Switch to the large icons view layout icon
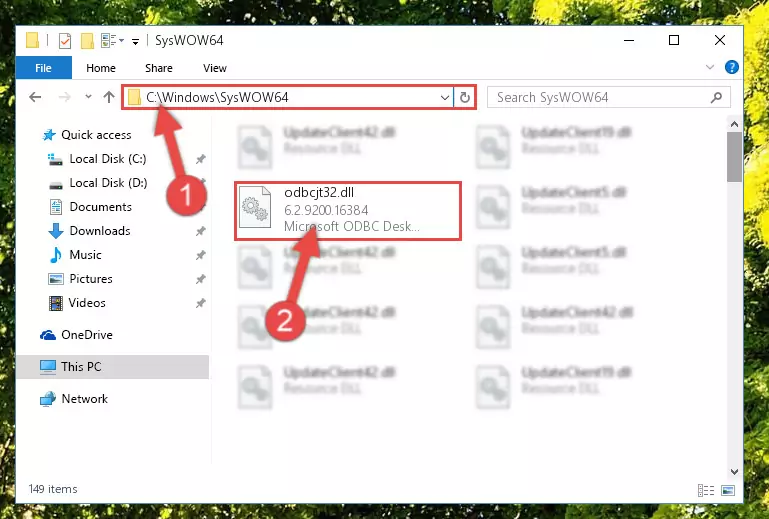This screenshot has height=519, width=769. point(728,490)
